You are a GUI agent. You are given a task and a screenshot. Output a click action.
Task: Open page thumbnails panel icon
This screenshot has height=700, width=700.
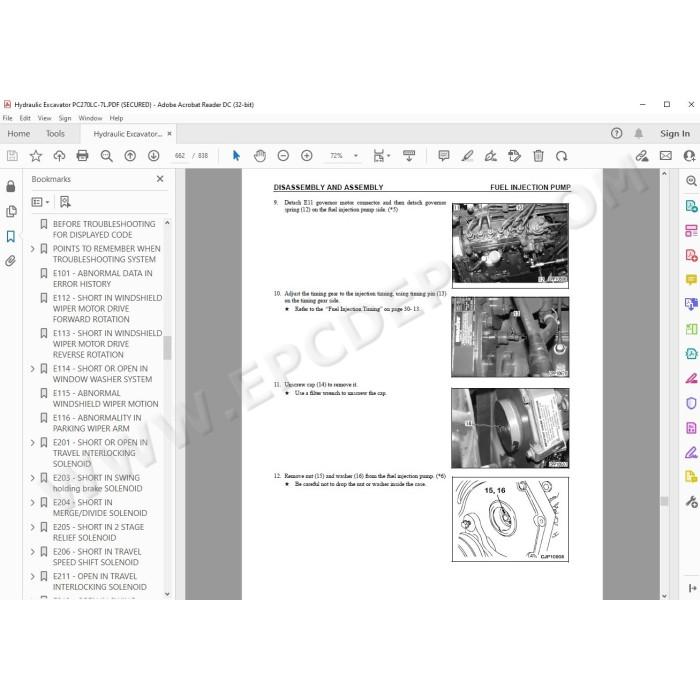click(11, 211)
